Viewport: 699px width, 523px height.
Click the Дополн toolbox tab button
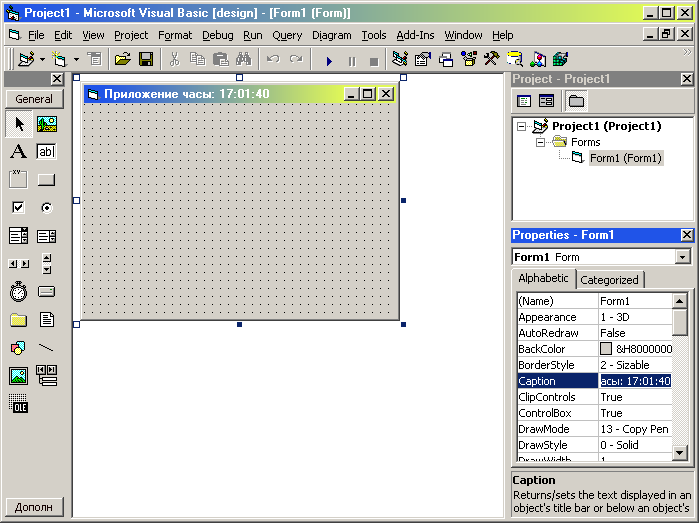34,507
